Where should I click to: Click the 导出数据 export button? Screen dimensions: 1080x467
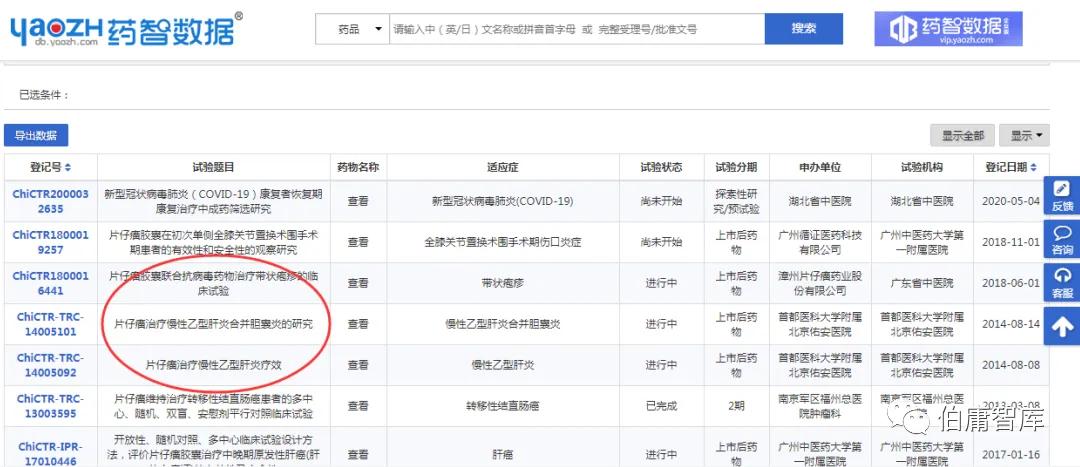tap(36, 135)
